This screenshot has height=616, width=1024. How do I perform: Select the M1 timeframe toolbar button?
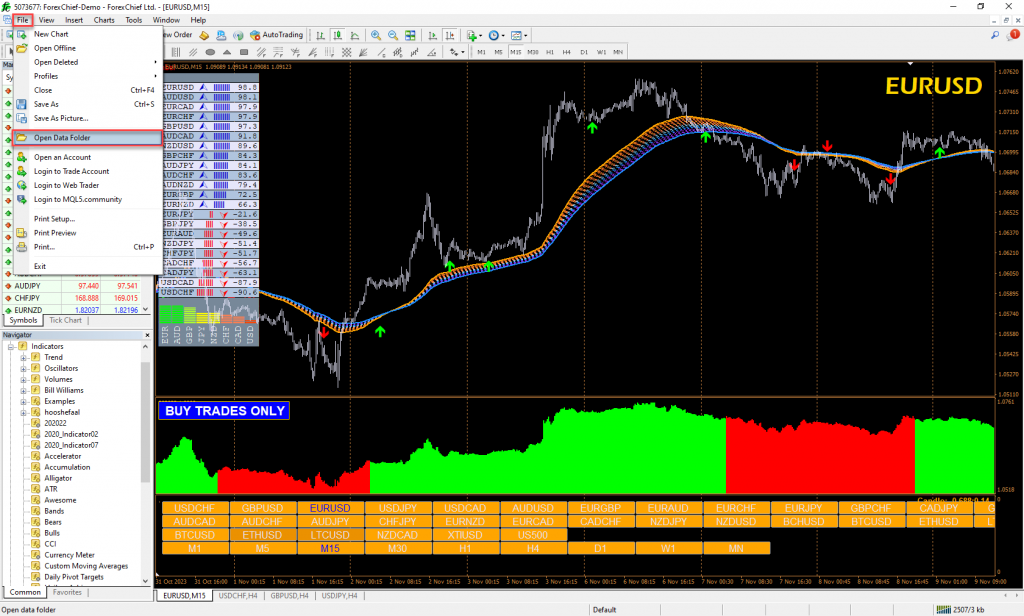click(481, 52)
